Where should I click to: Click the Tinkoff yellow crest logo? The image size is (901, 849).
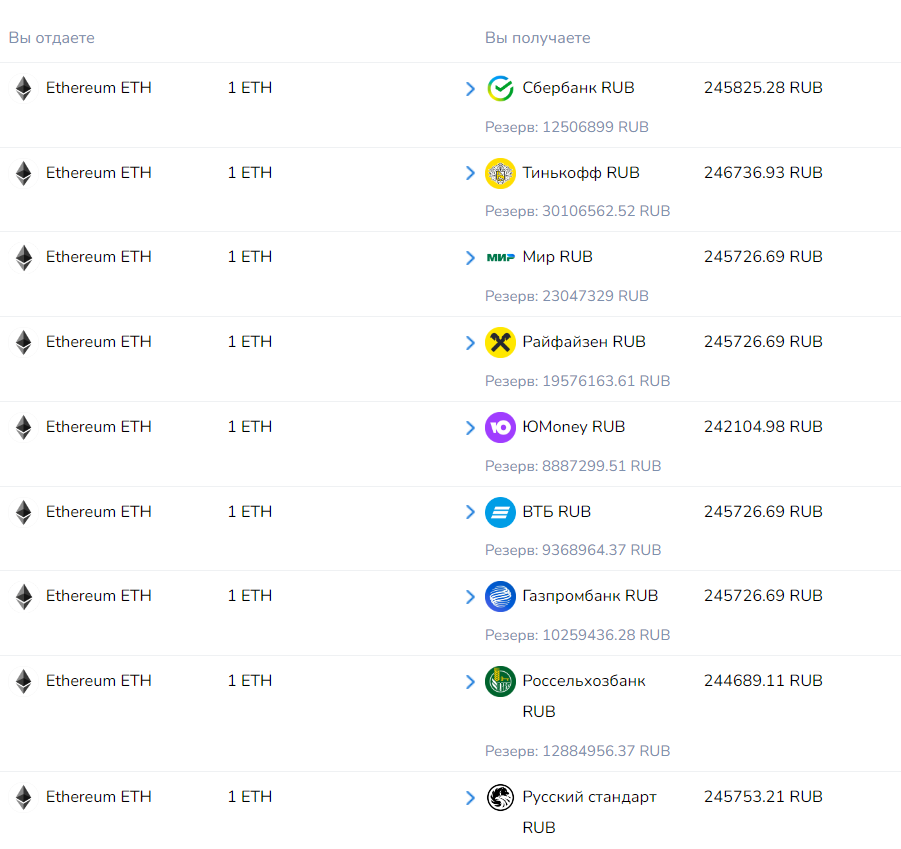(x=500, y=173)
